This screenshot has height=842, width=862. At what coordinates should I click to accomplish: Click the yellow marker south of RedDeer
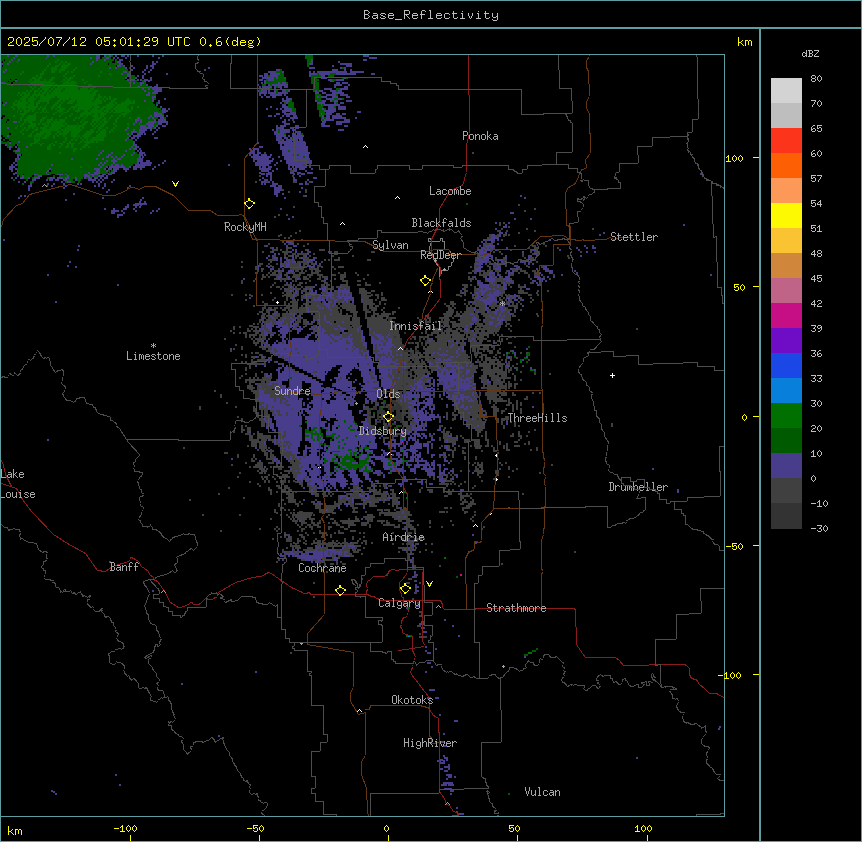coord(425,281)
